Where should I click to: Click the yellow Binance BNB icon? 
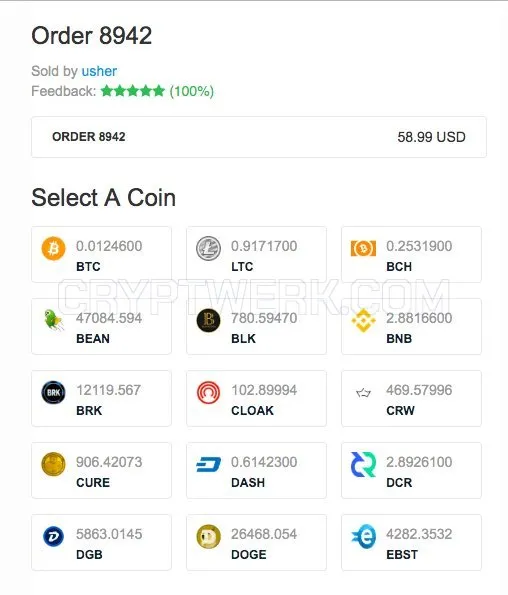click(363, 320)
